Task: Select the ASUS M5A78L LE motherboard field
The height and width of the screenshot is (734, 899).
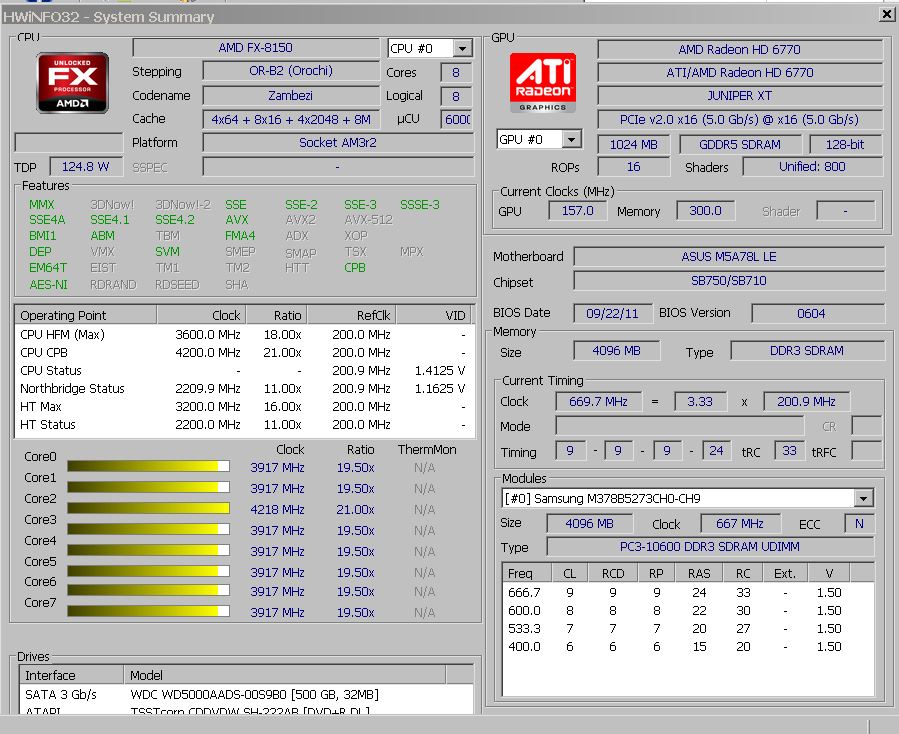Action: 729,256
